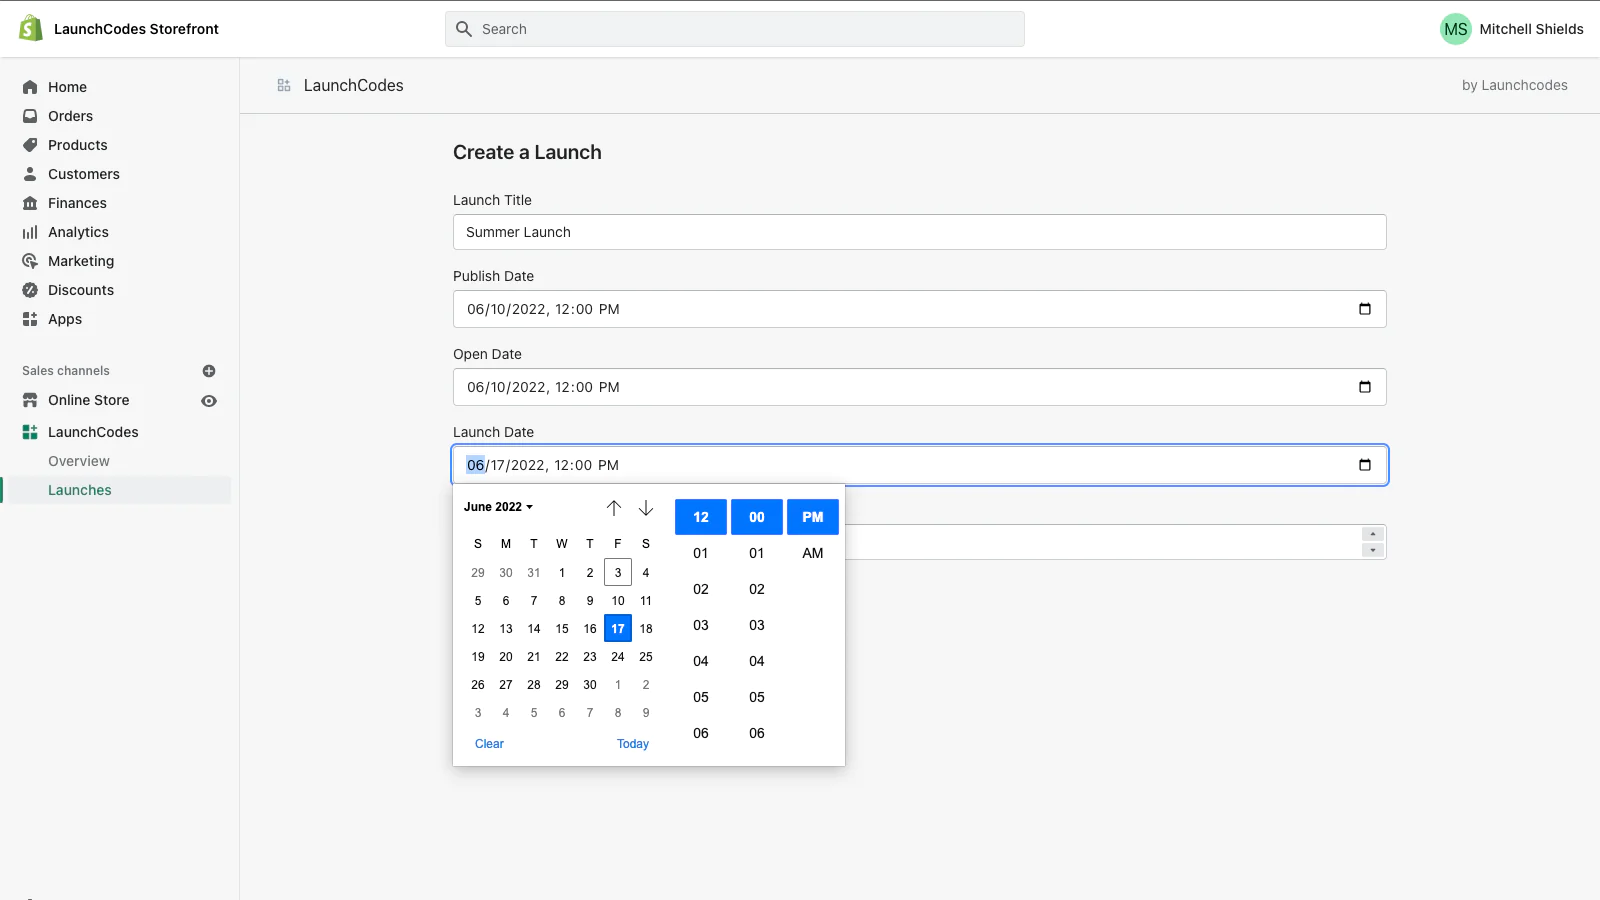1600x900 pixels.
Task: Select June 22 in calendar
Action: [562, 657]
